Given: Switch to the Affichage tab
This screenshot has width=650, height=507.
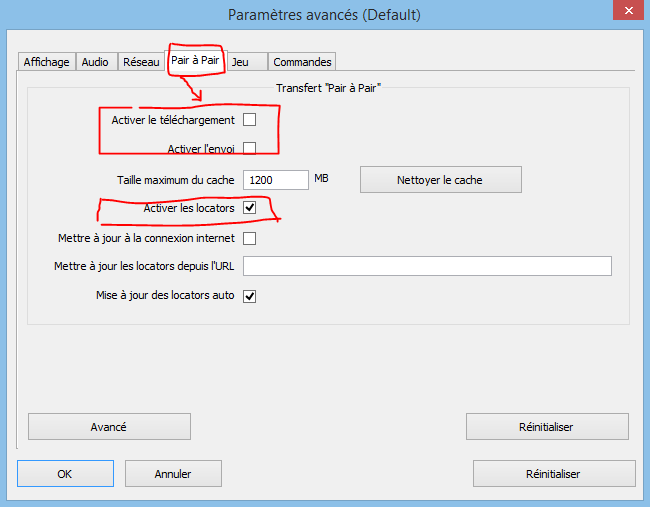Looking at the screenshot, I should click(46, 62).
